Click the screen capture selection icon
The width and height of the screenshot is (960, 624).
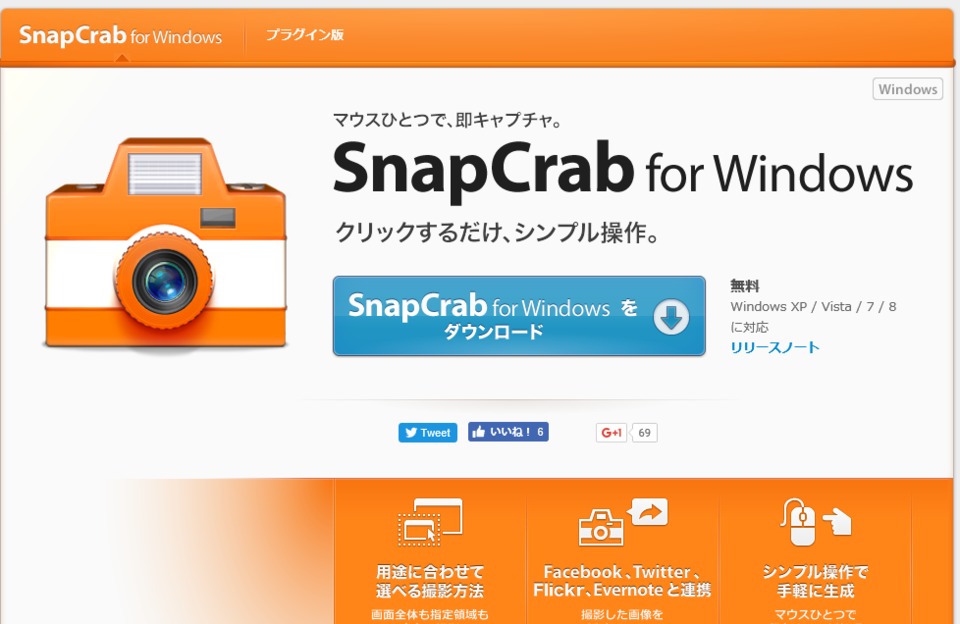tap(430, 522)
